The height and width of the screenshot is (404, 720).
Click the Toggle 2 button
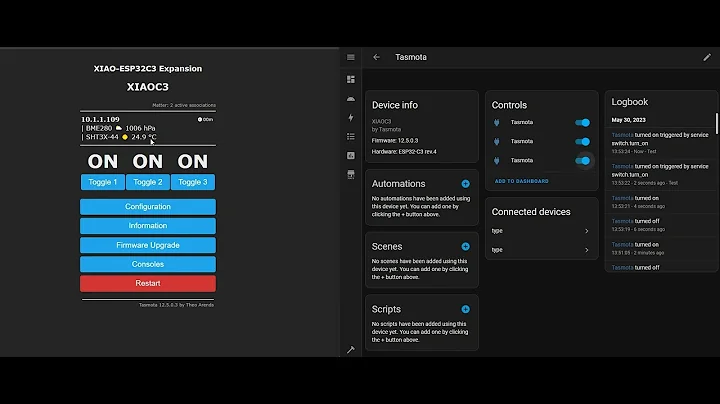point(147,182)
